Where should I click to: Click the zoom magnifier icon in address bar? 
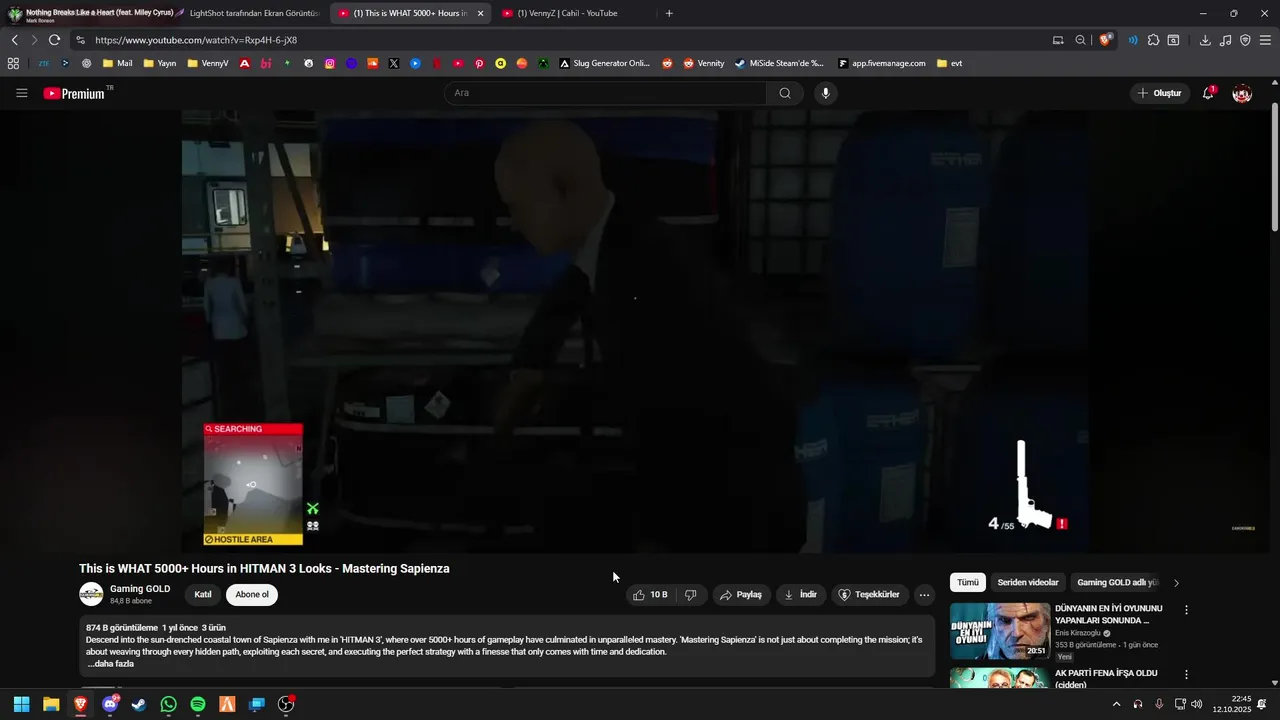pos(1080,40)
